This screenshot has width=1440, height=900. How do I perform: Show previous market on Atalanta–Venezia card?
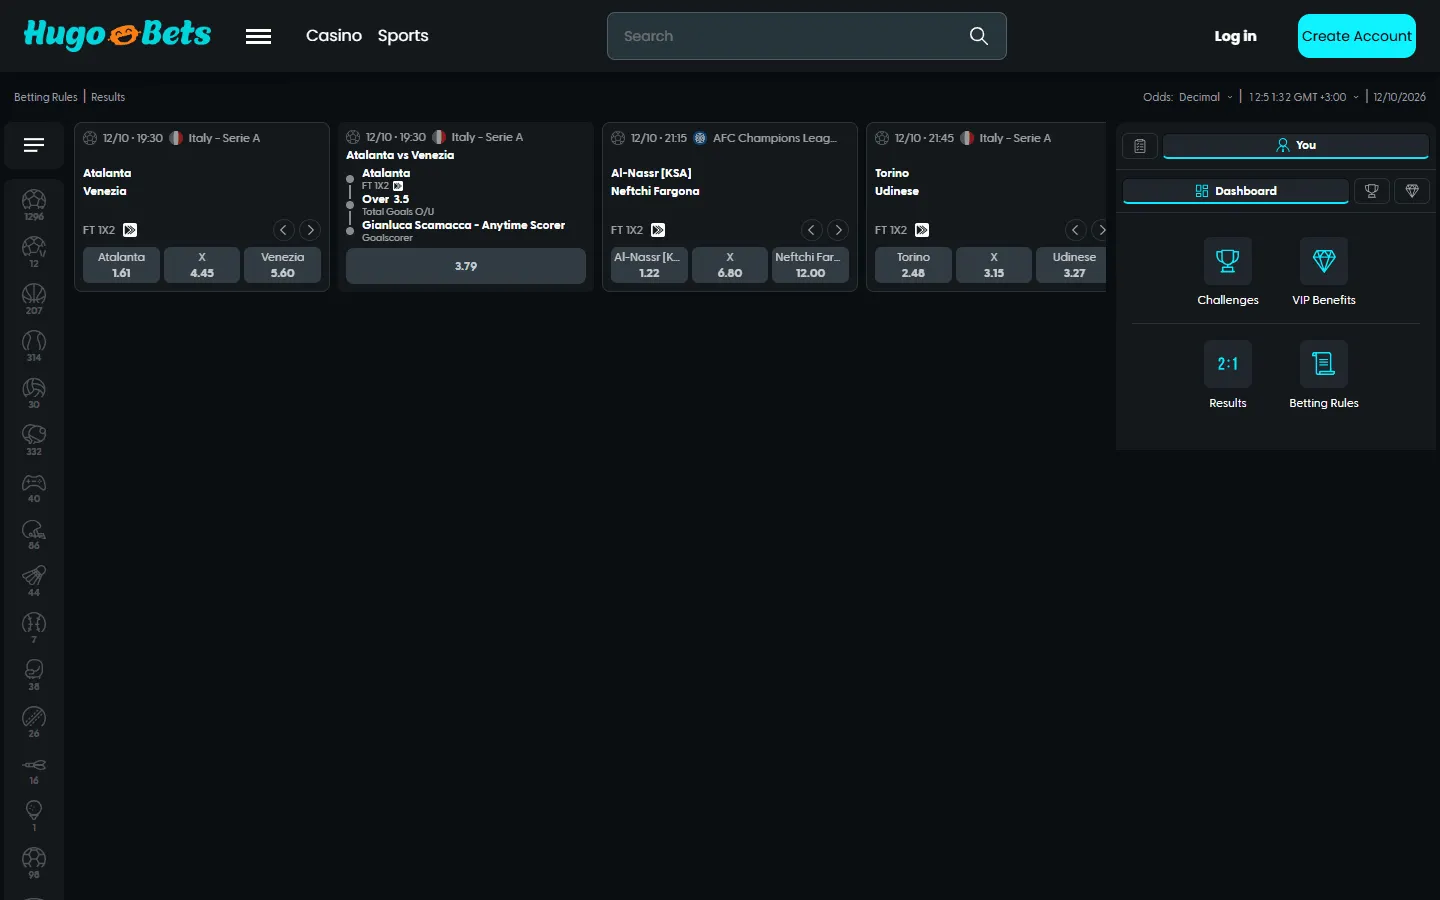pos(284,230)
